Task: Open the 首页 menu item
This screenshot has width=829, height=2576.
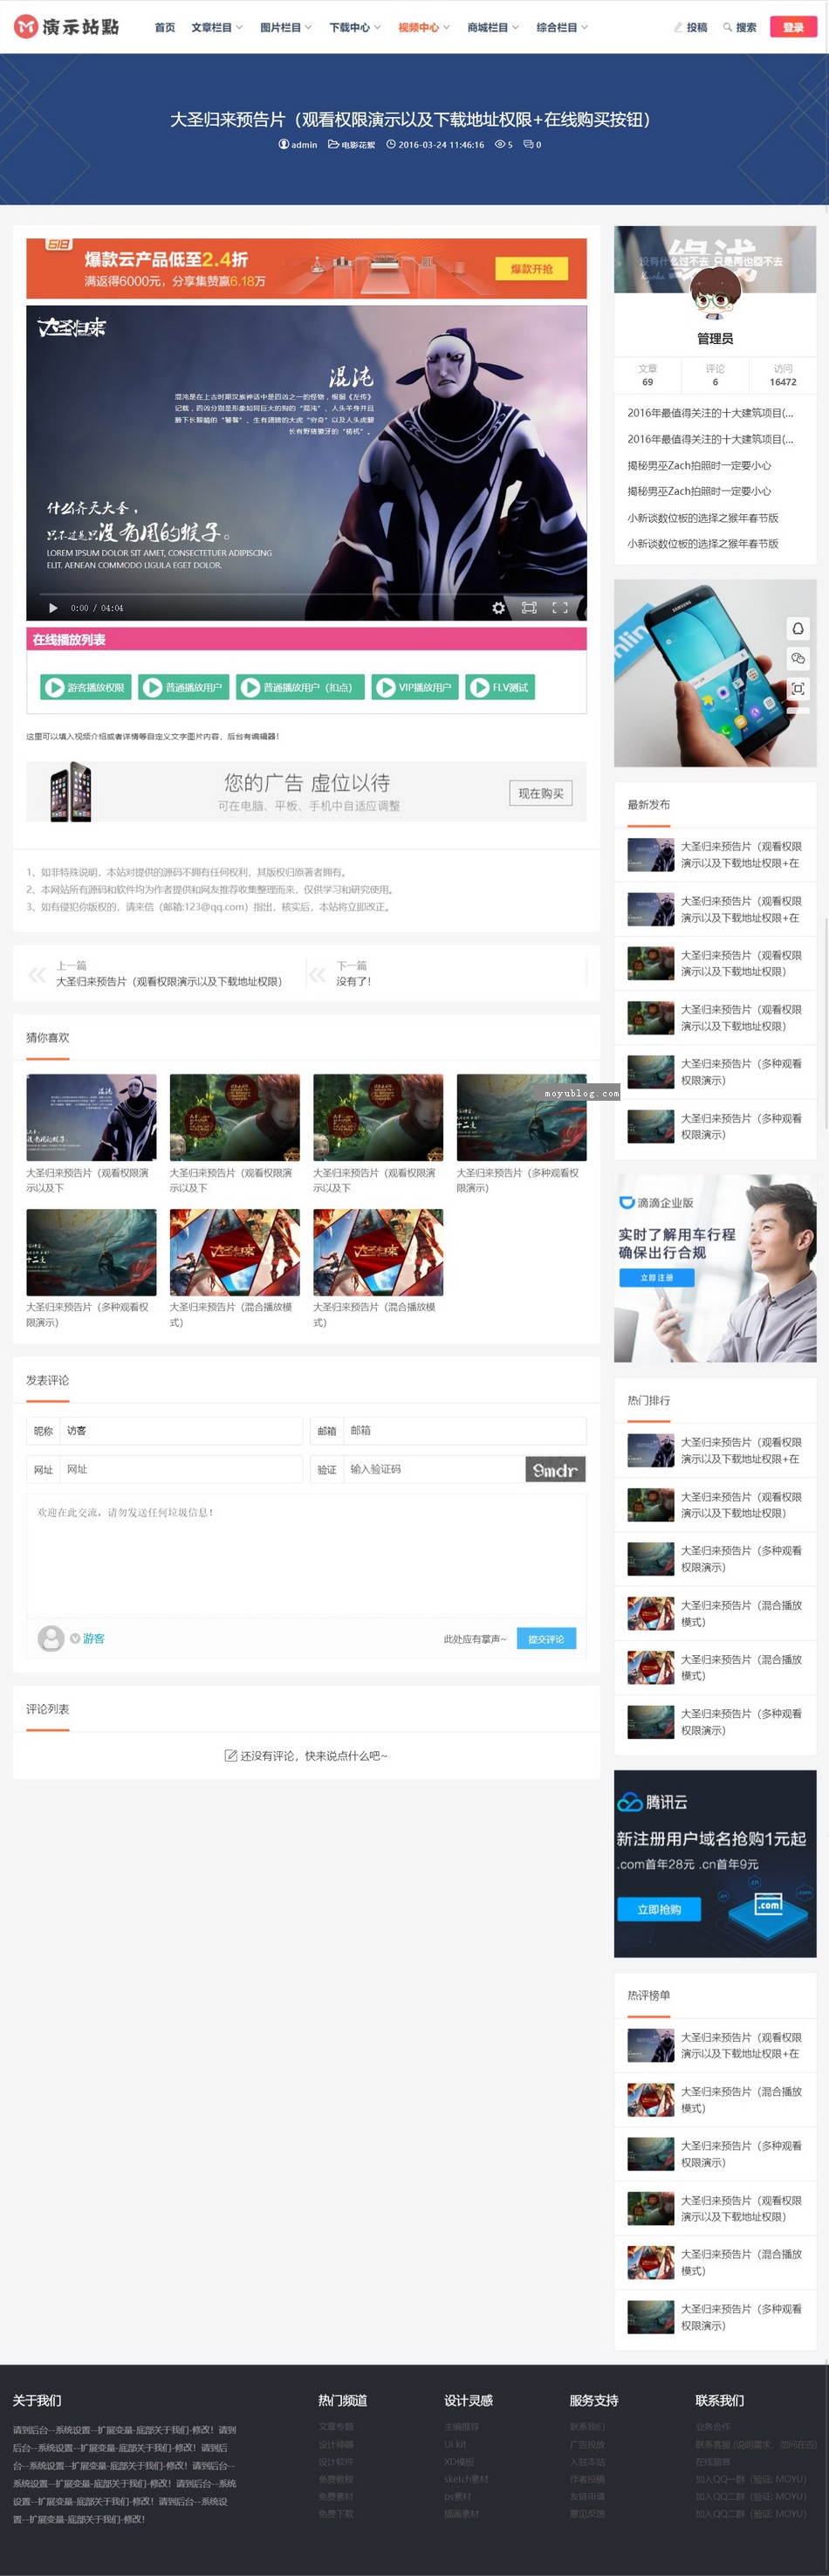Action: [165, 27]
